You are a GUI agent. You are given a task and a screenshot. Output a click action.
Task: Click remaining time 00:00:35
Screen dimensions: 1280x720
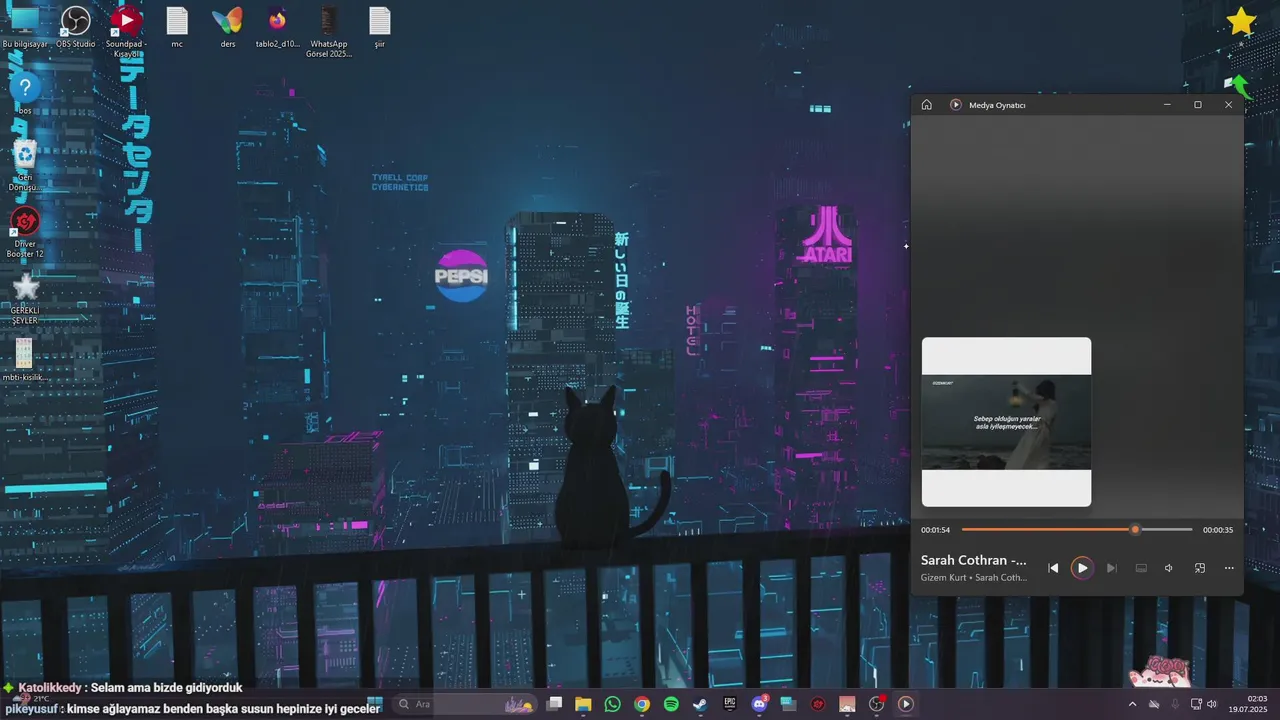(x=1218, y=530)
